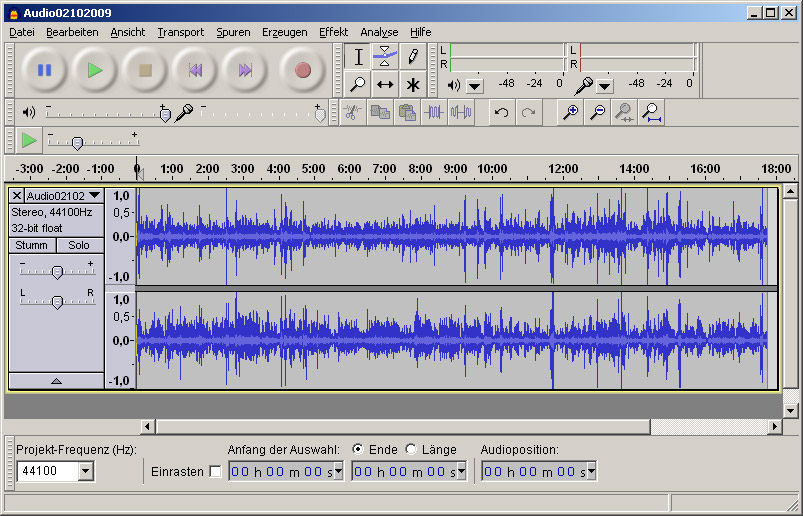803x516 pixels.
Task: Open the Erzeugen menu
Action: [285, 32]
